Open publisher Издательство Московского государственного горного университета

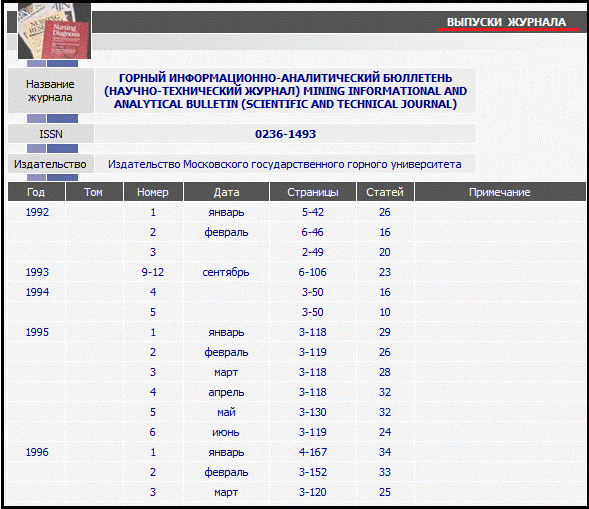[x=285, y=164]
